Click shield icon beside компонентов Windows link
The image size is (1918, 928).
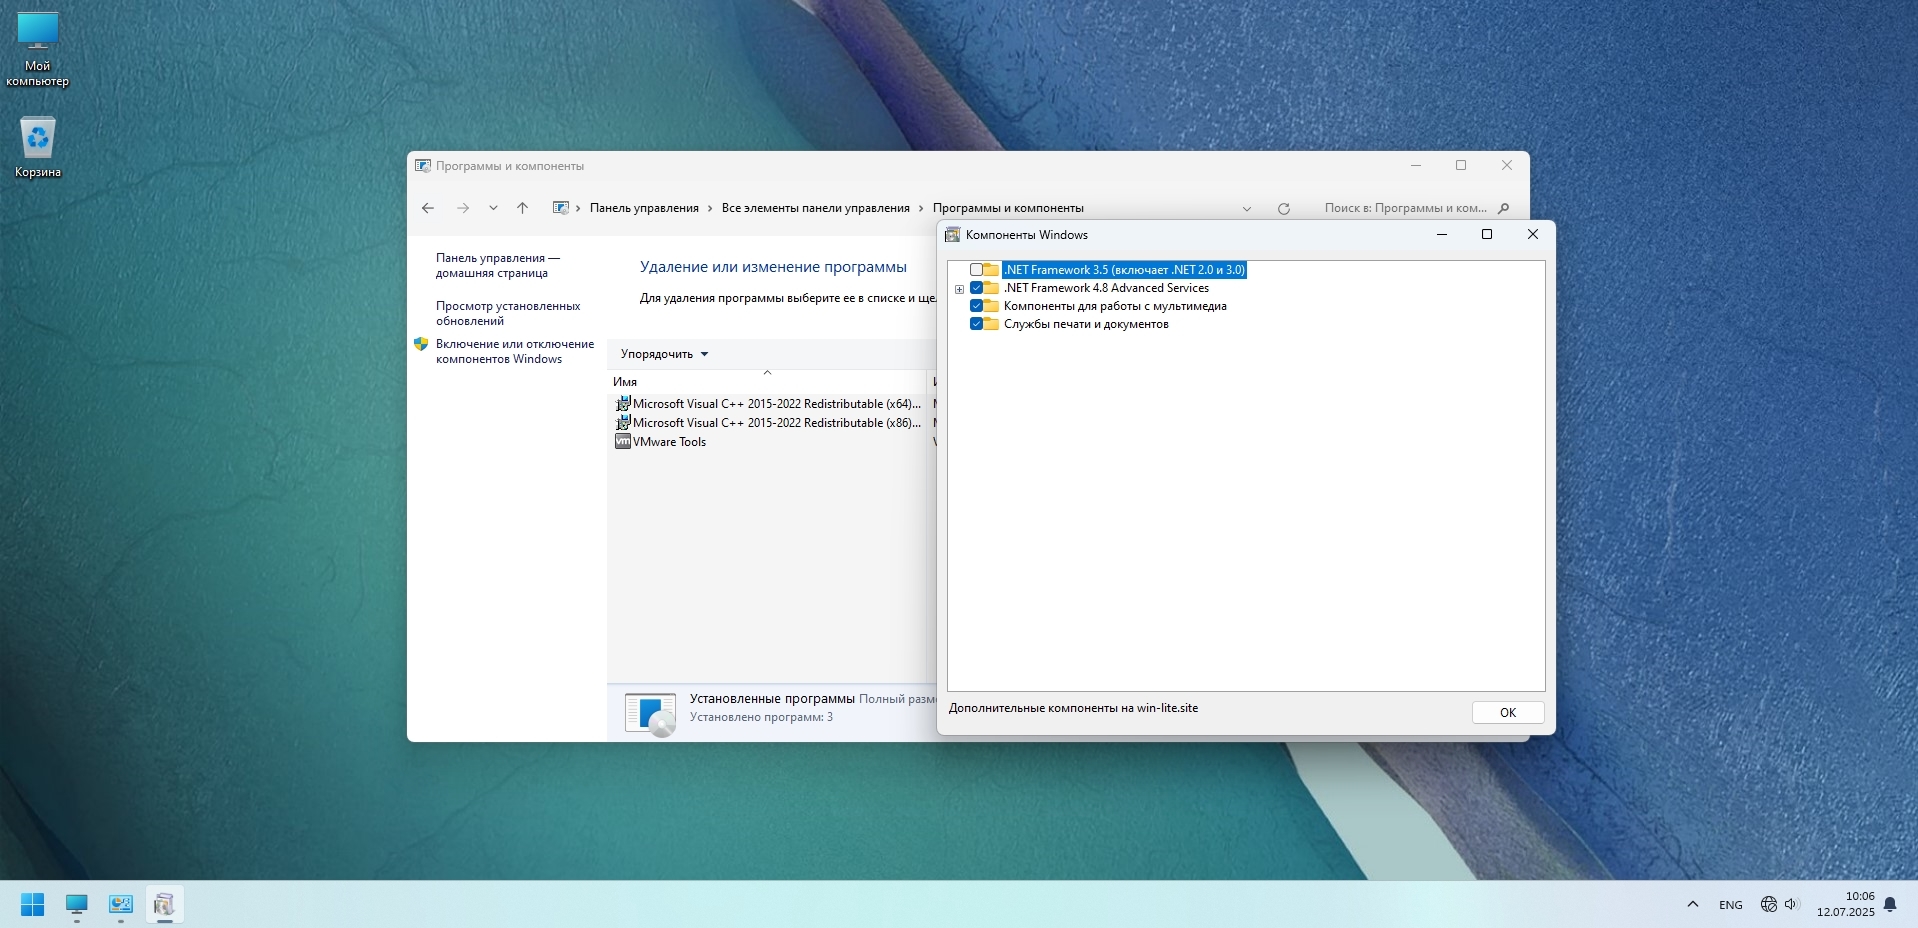421,344
